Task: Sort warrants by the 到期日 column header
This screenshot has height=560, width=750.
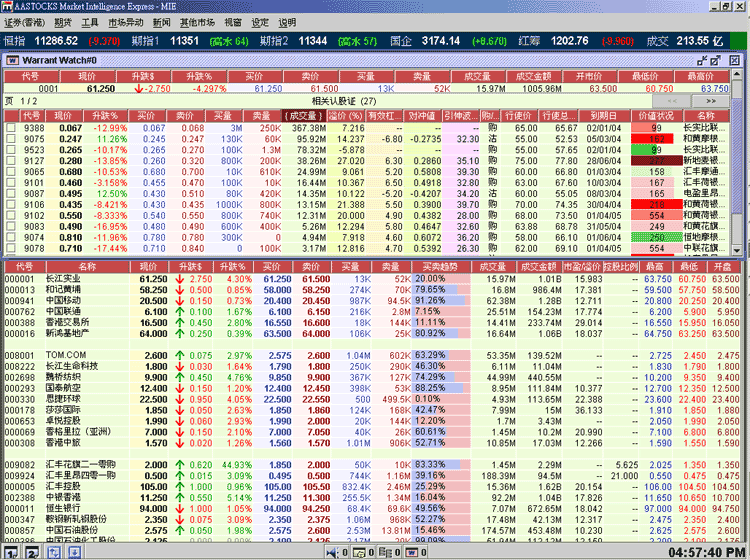Action: (x=604, y=116)
